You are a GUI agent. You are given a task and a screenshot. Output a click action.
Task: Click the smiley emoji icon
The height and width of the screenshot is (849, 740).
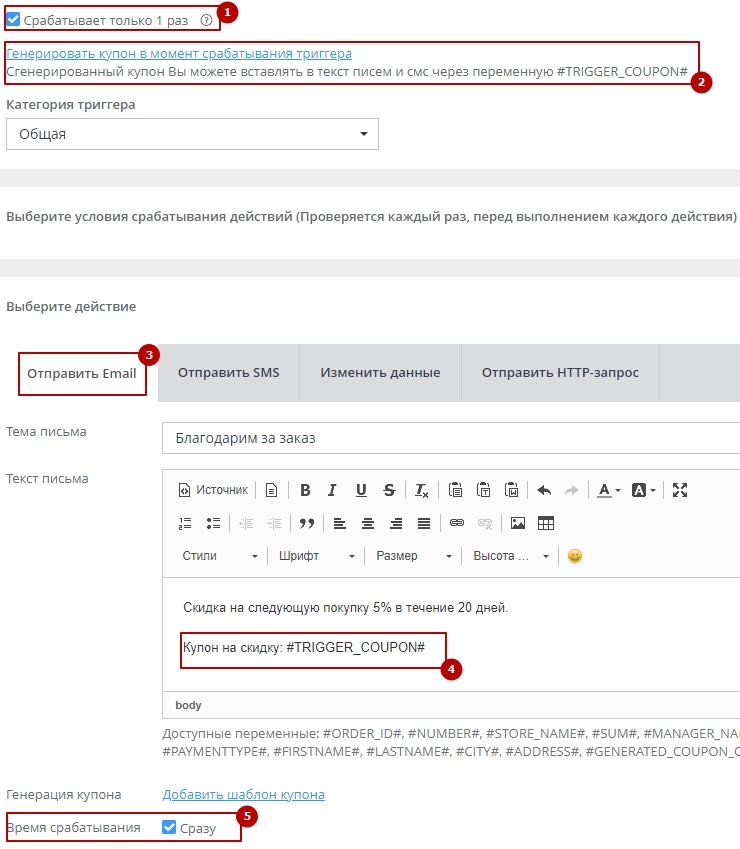(575, 556)
